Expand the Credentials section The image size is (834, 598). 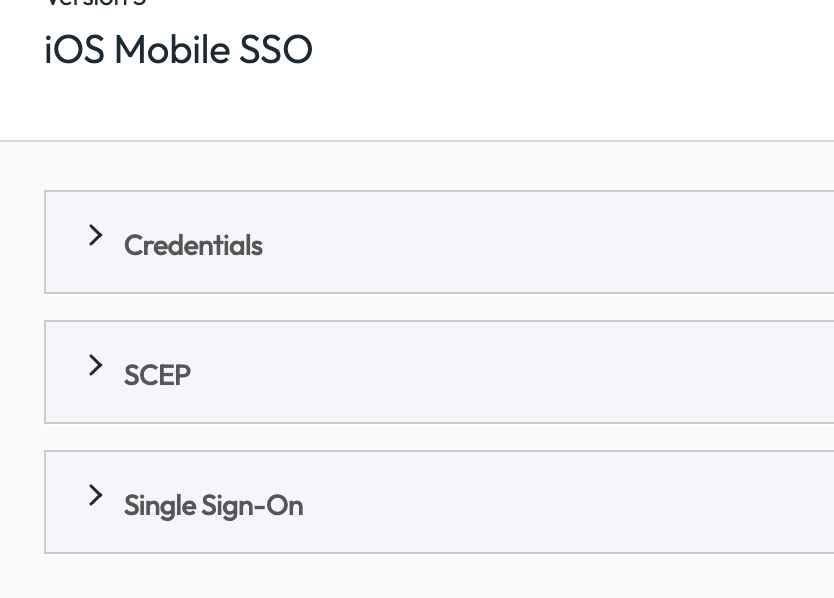pyautogui.click(x=96, y=236)
